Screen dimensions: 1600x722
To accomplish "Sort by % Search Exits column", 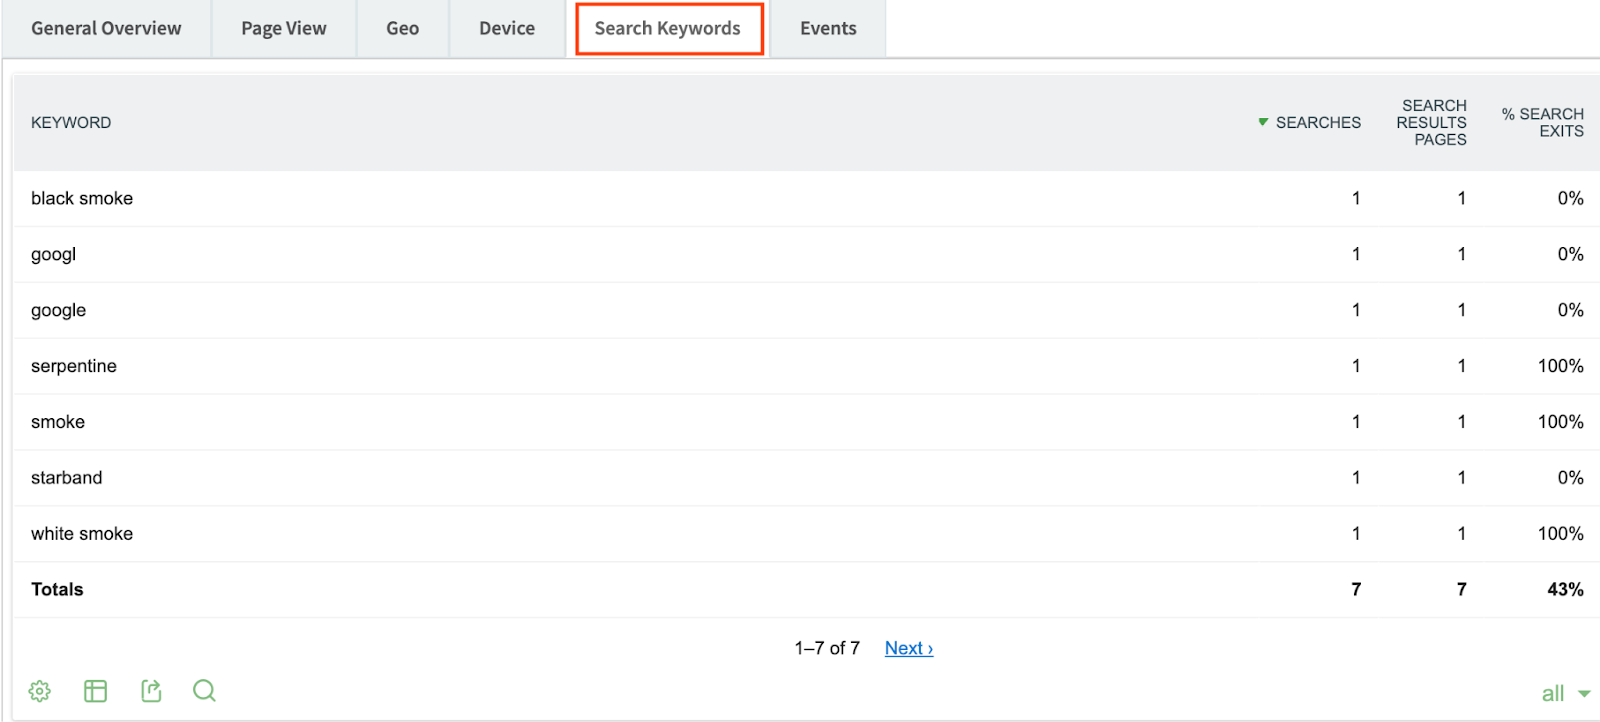I will [x=1542, y=122].
